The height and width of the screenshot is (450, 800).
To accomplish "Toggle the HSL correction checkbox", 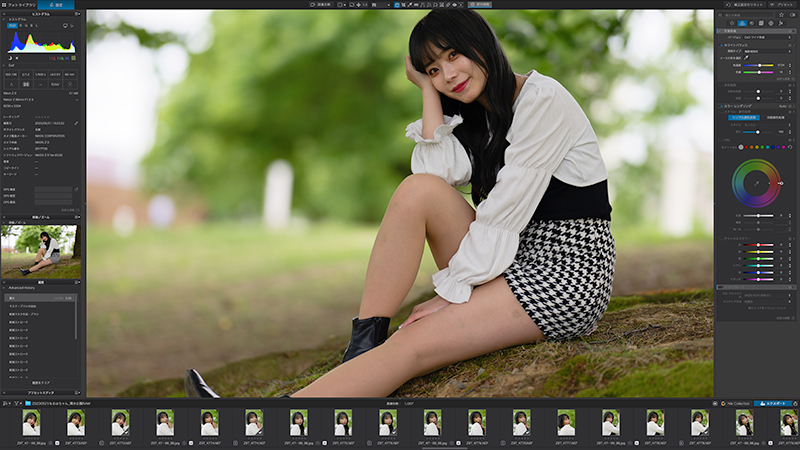I will [x=721, y=140].
